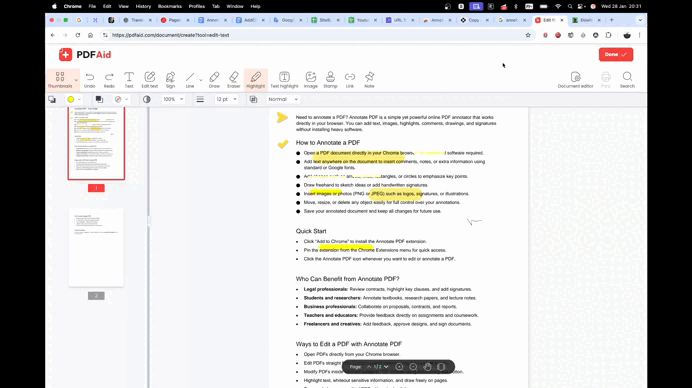Image resolution: width=692 pixels, height=388 pixels.
Task: Select page 1 thumbnail
Action: 96,143
